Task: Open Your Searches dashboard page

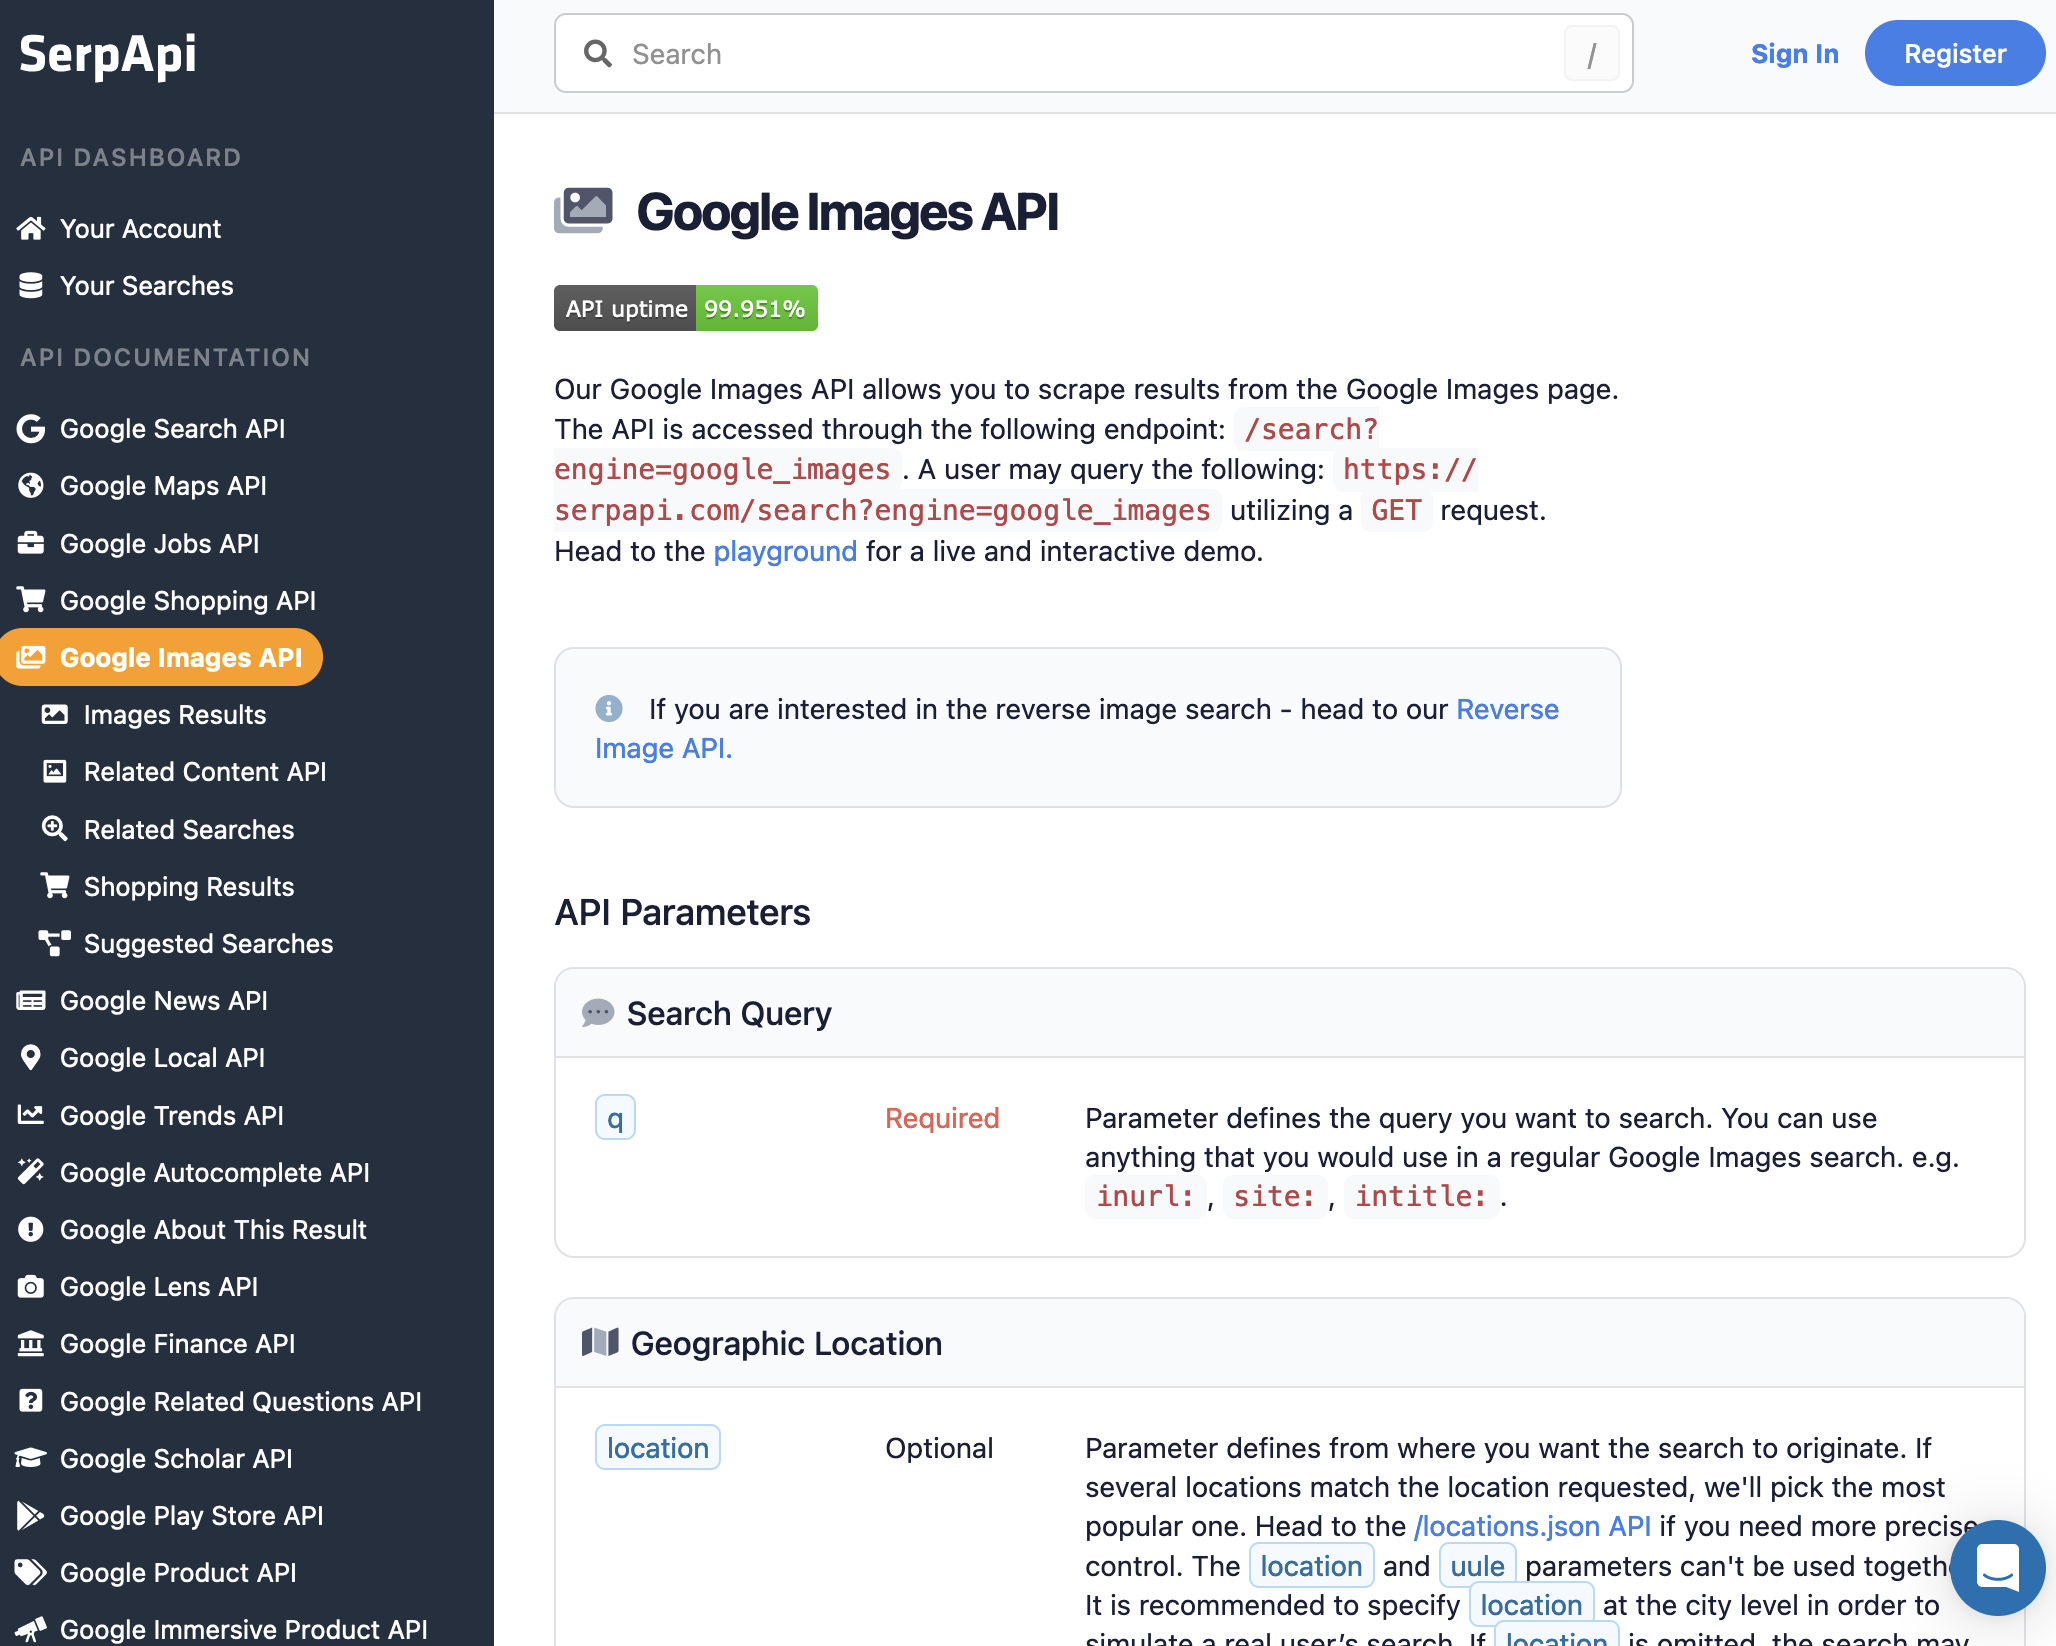Action: point(146,286)
